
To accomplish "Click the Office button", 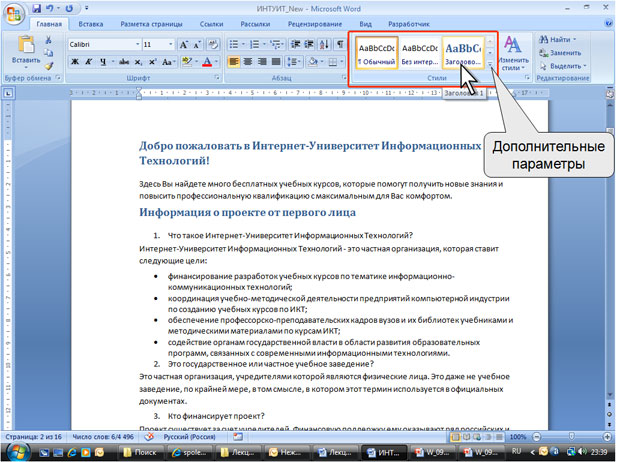I will tap(14, 14).
